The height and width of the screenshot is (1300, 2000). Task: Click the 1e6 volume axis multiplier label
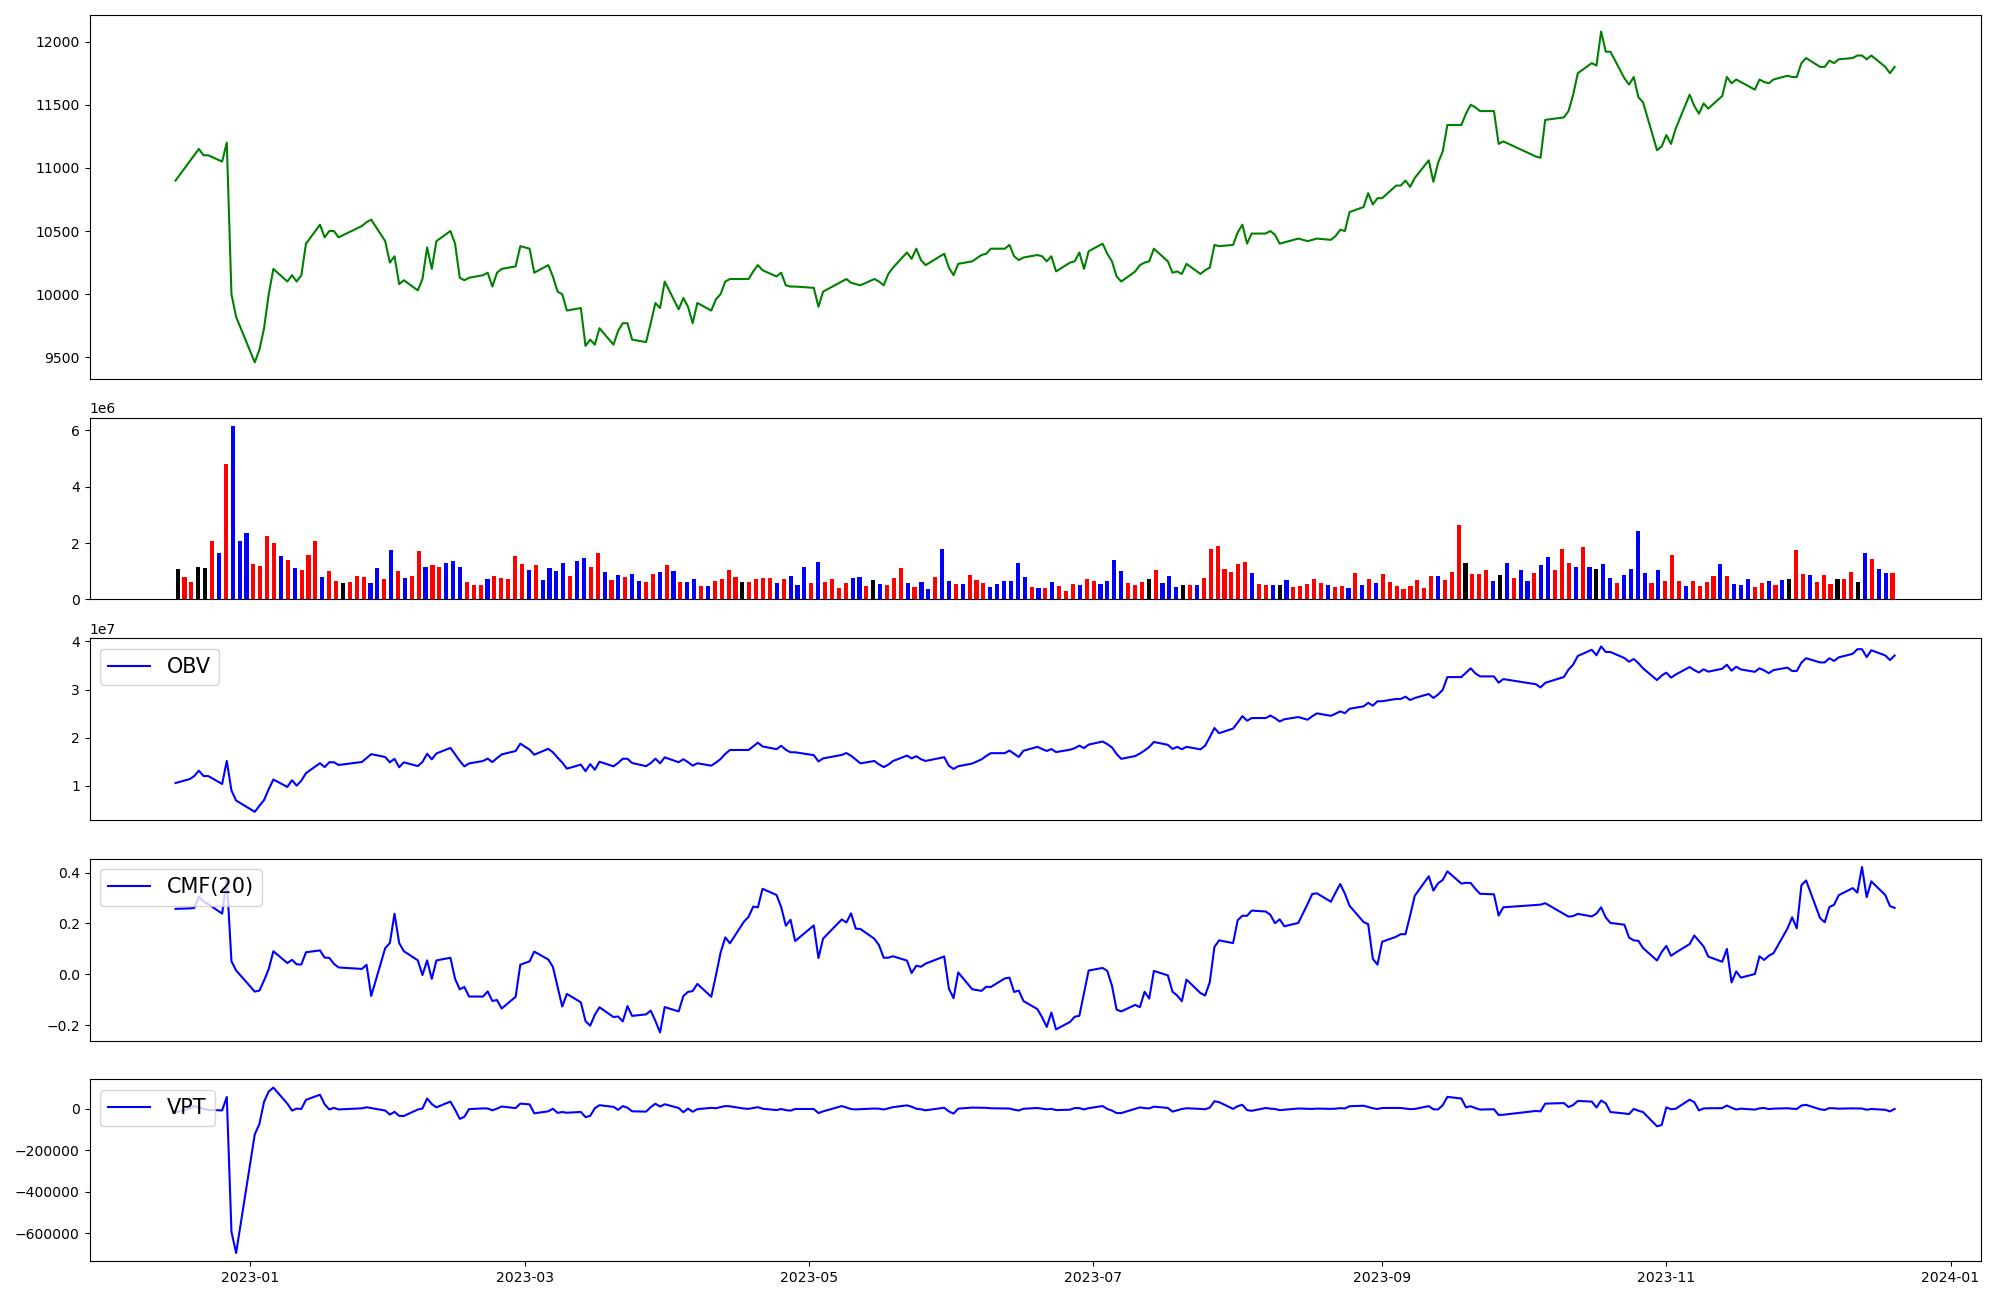(102, 409)
